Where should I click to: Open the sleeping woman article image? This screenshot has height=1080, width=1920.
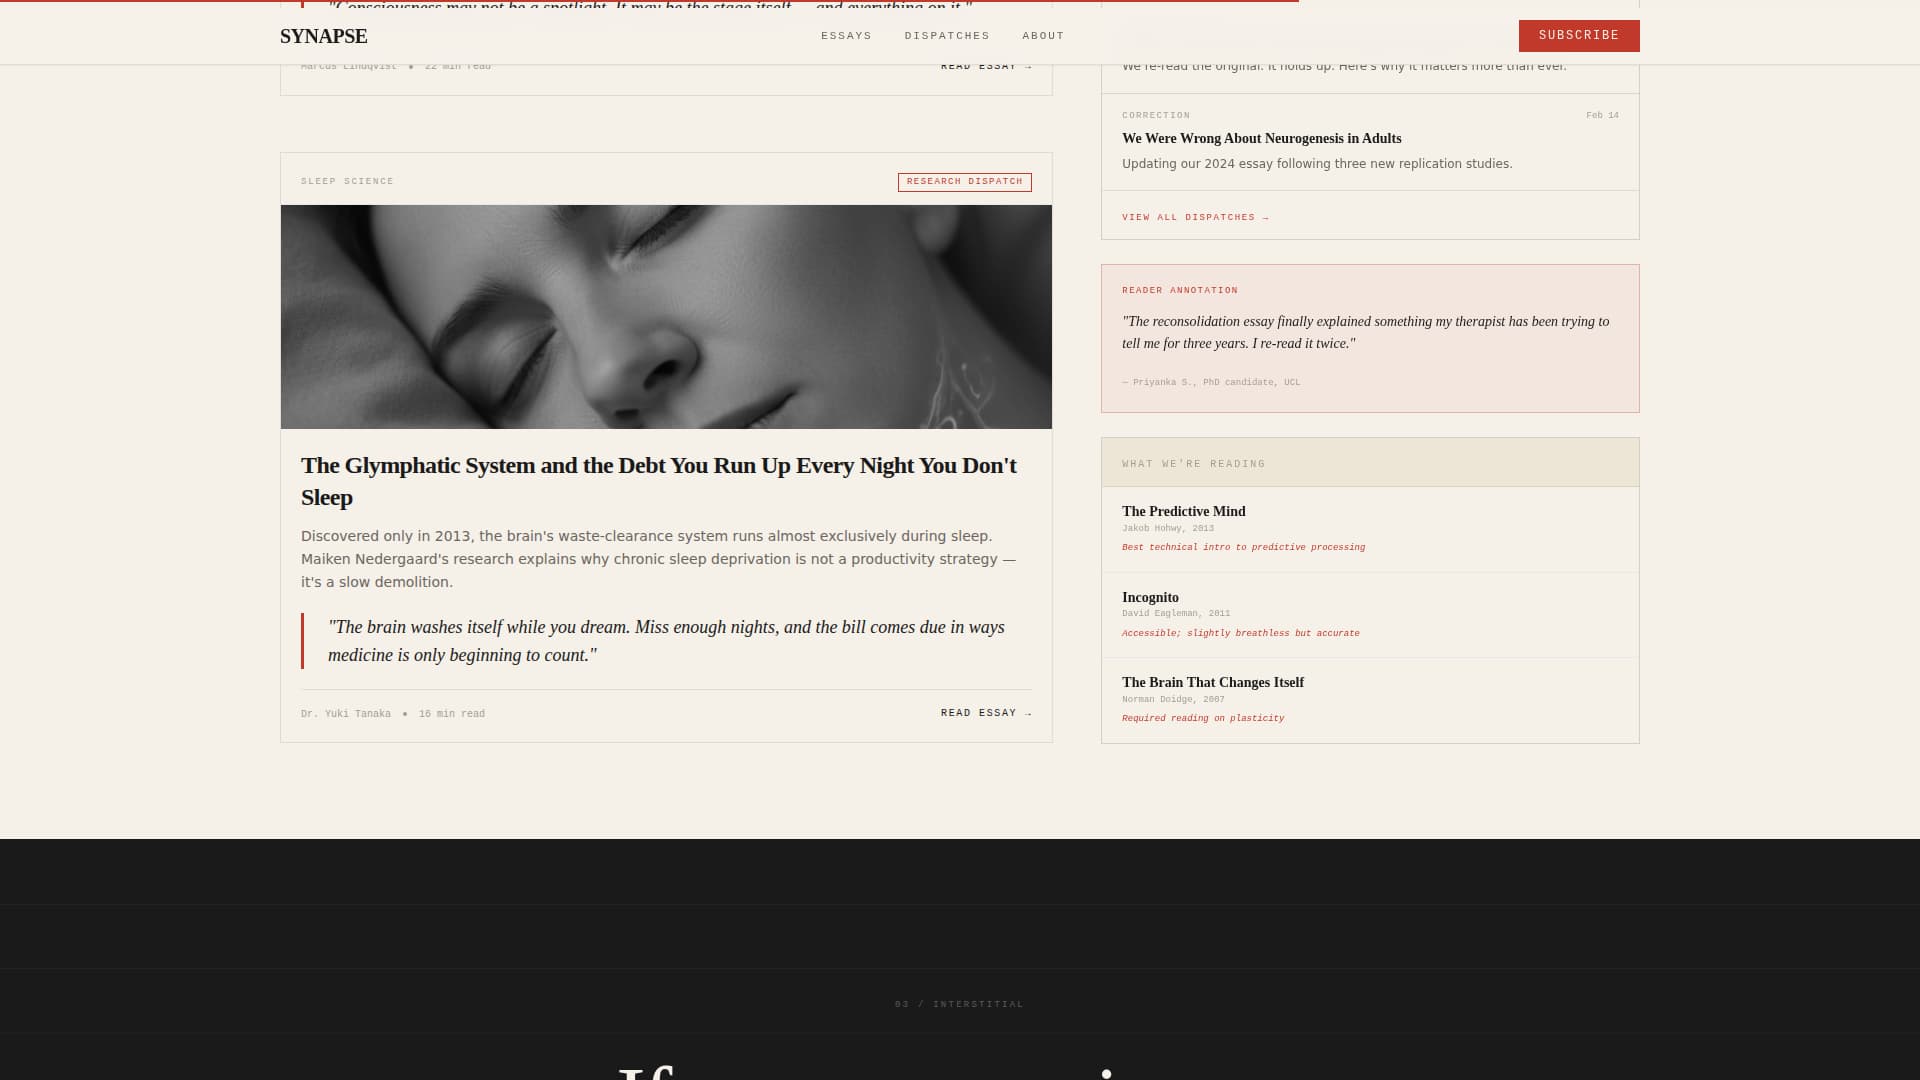(666, 317)
